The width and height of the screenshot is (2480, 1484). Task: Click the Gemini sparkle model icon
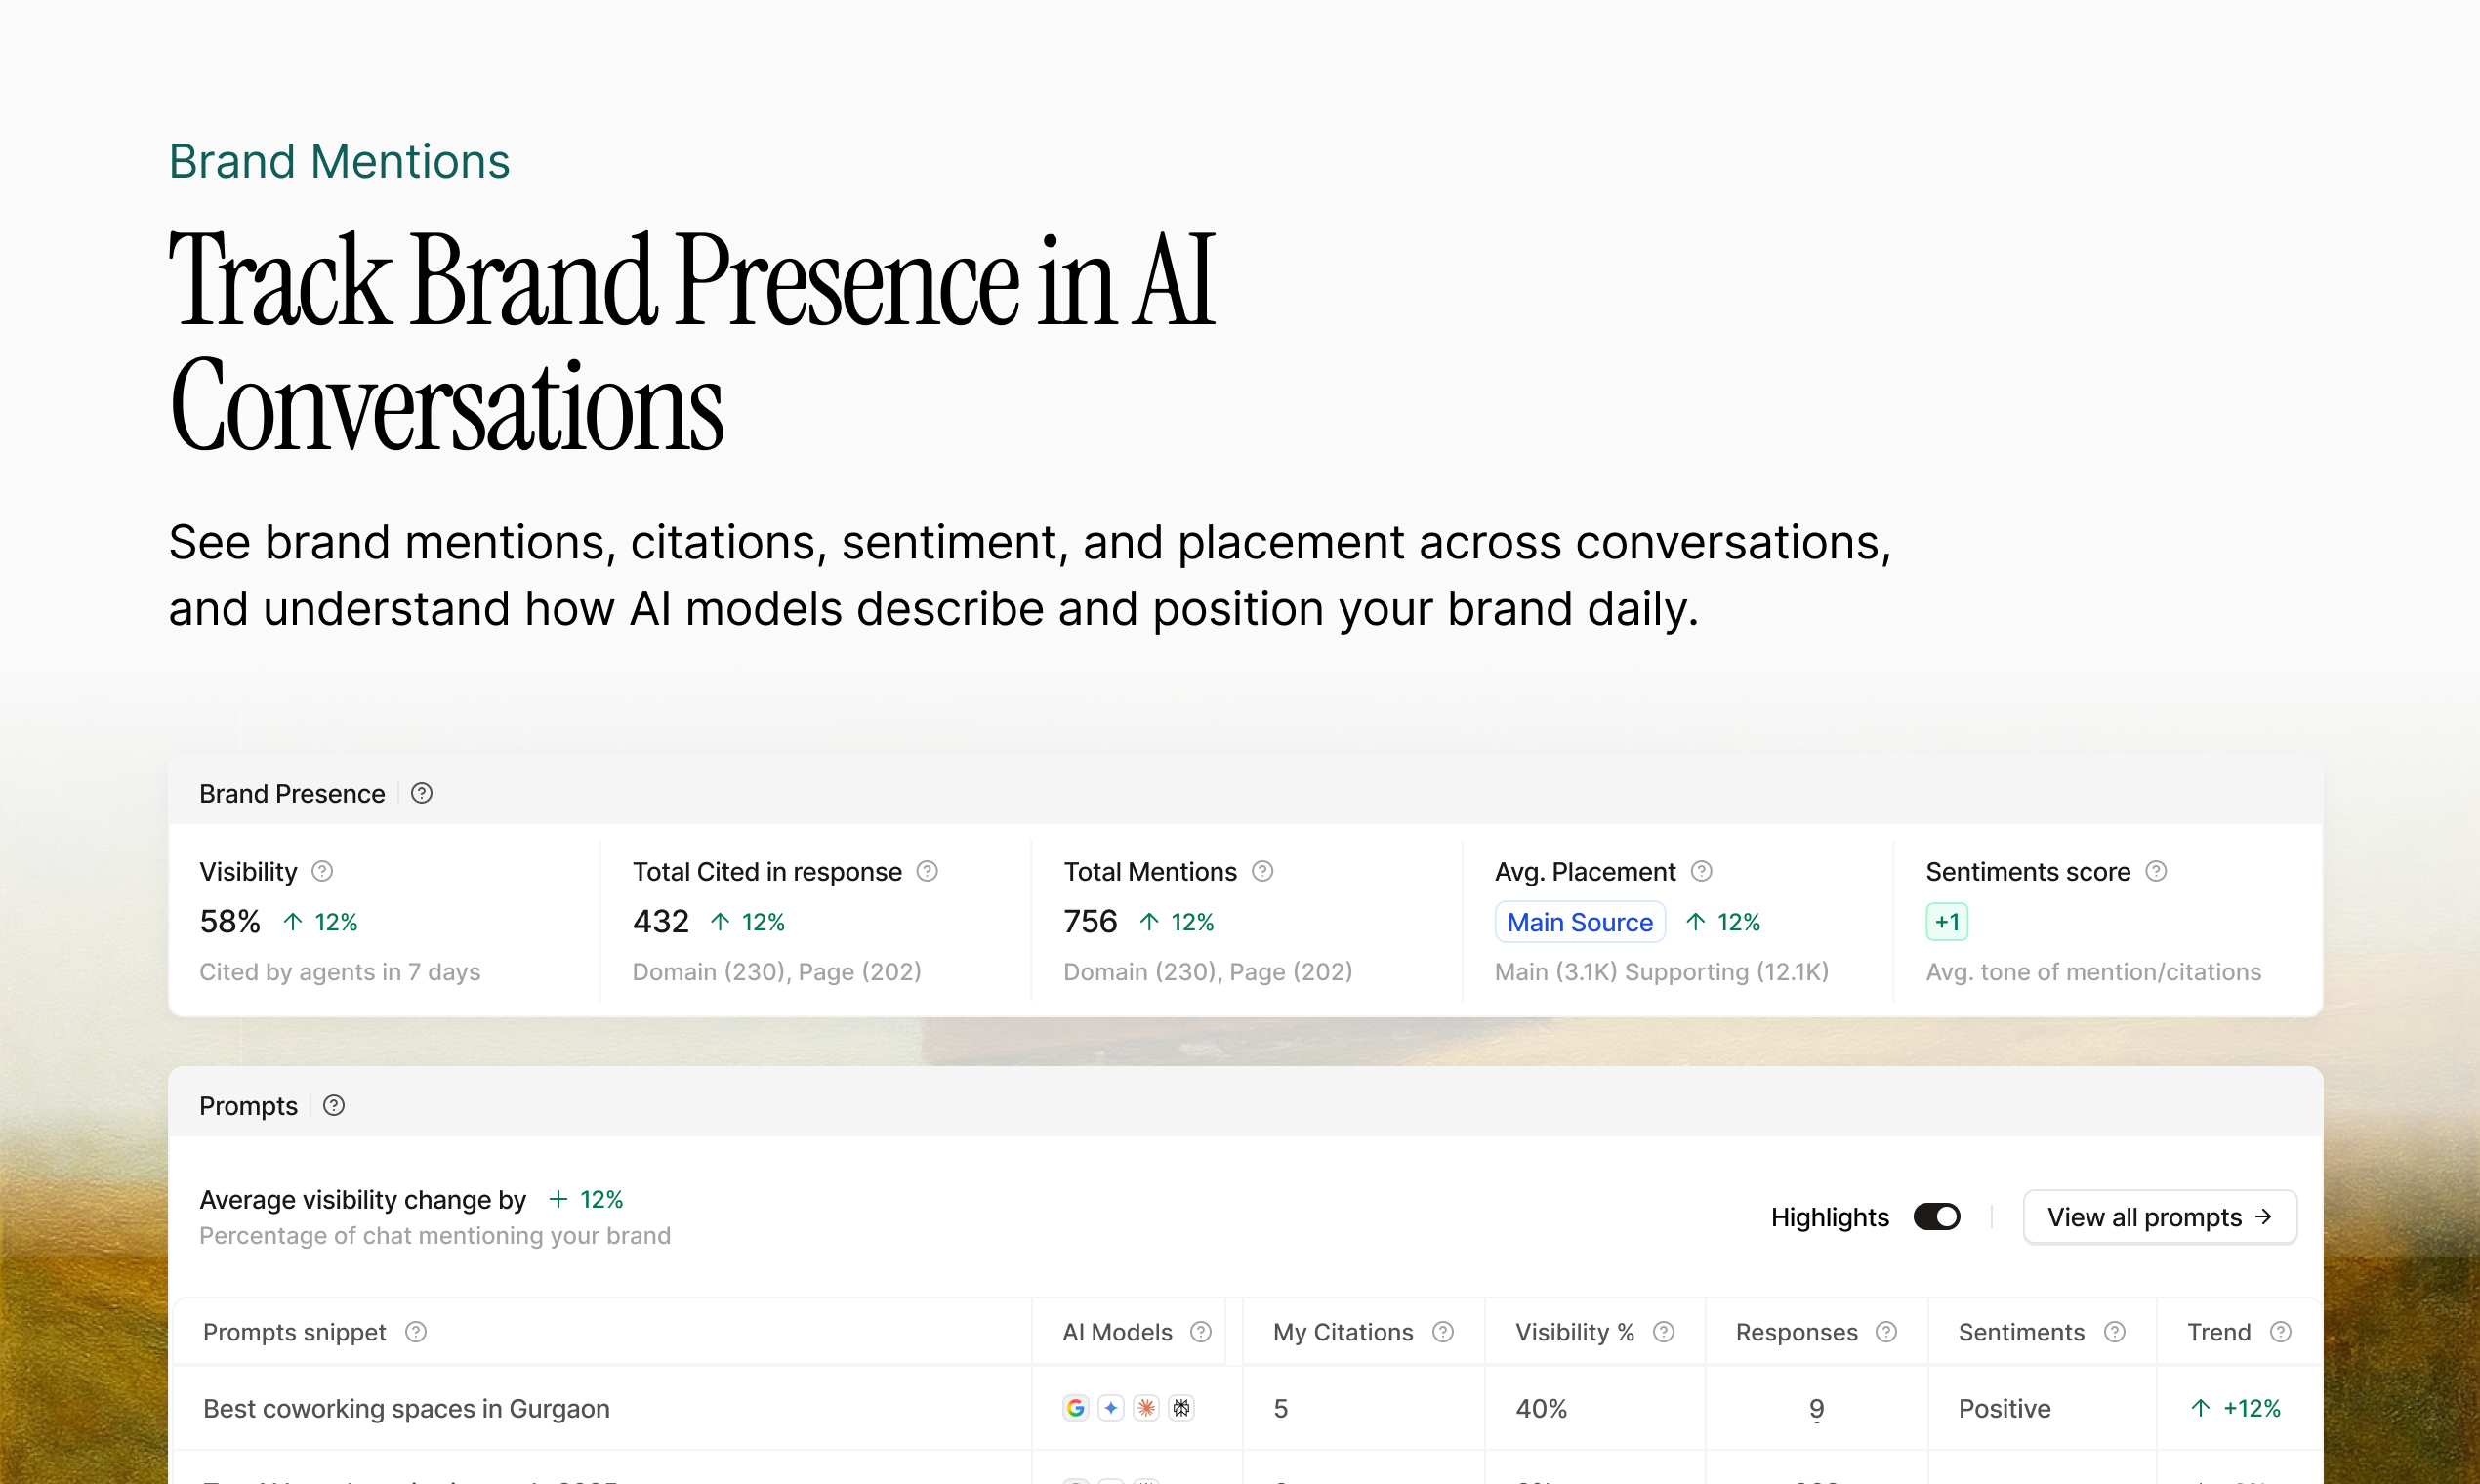(x=1111, y=1408)
